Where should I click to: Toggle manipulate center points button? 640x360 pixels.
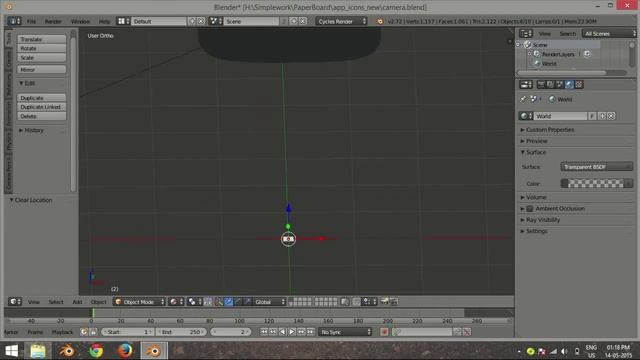208,302
